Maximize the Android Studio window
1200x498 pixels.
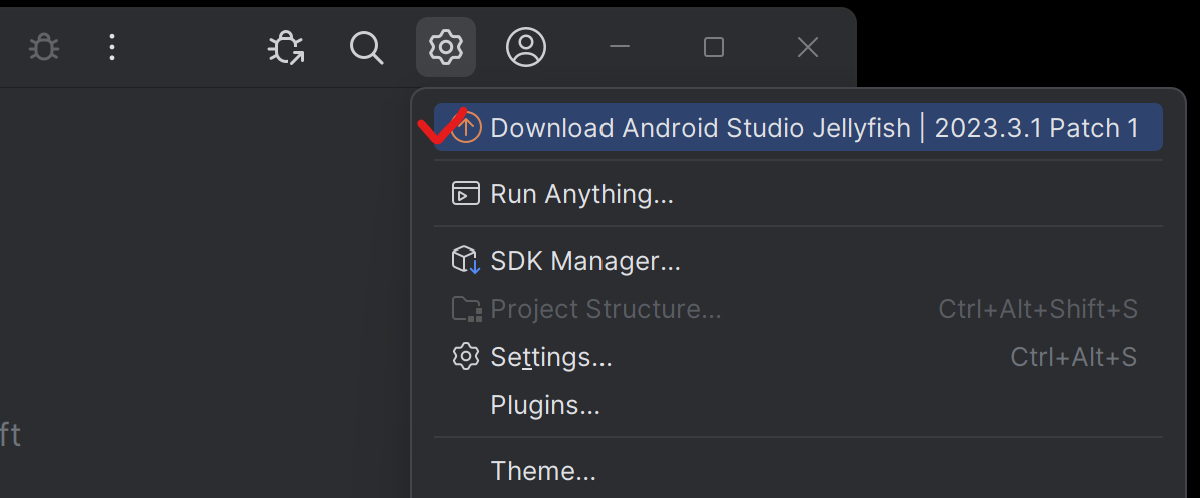714,47
